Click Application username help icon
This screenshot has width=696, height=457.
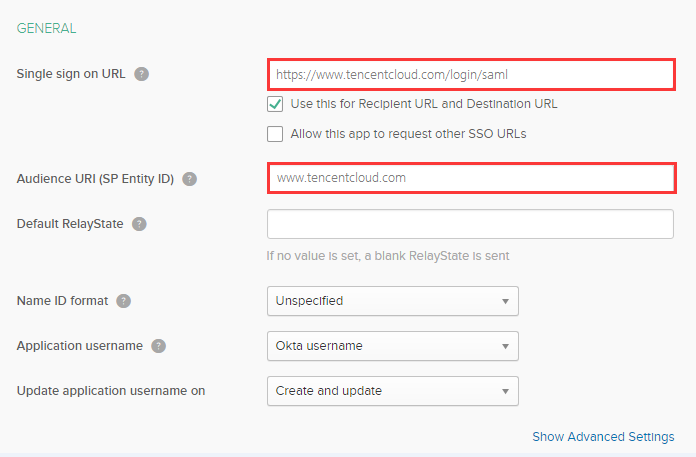[158, 346]
